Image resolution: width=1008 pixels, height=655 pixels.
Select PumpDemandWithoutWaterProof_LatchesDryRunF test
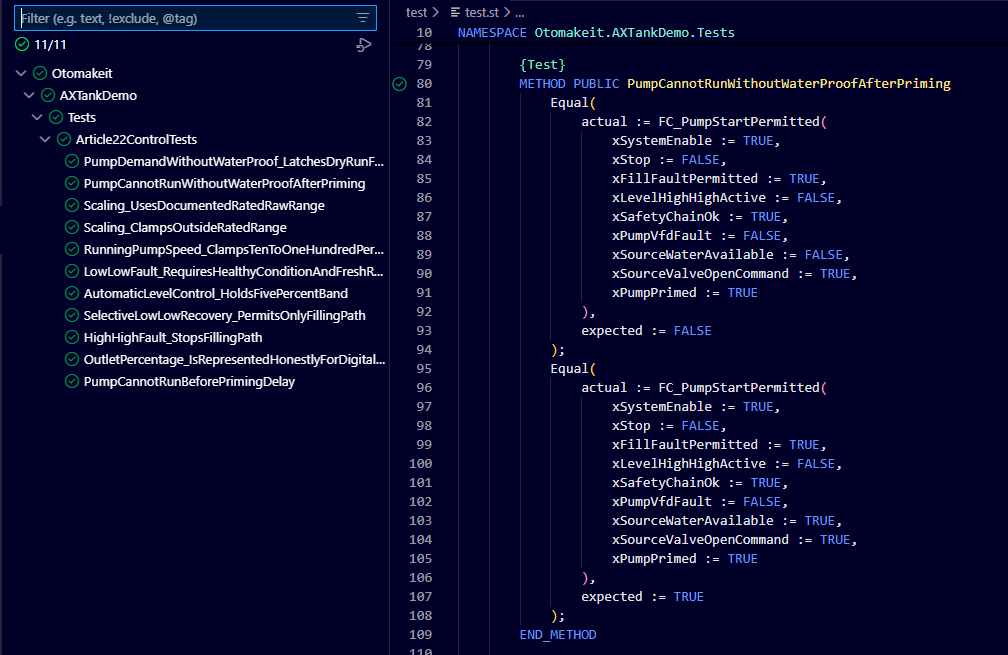tap(233, 161)
